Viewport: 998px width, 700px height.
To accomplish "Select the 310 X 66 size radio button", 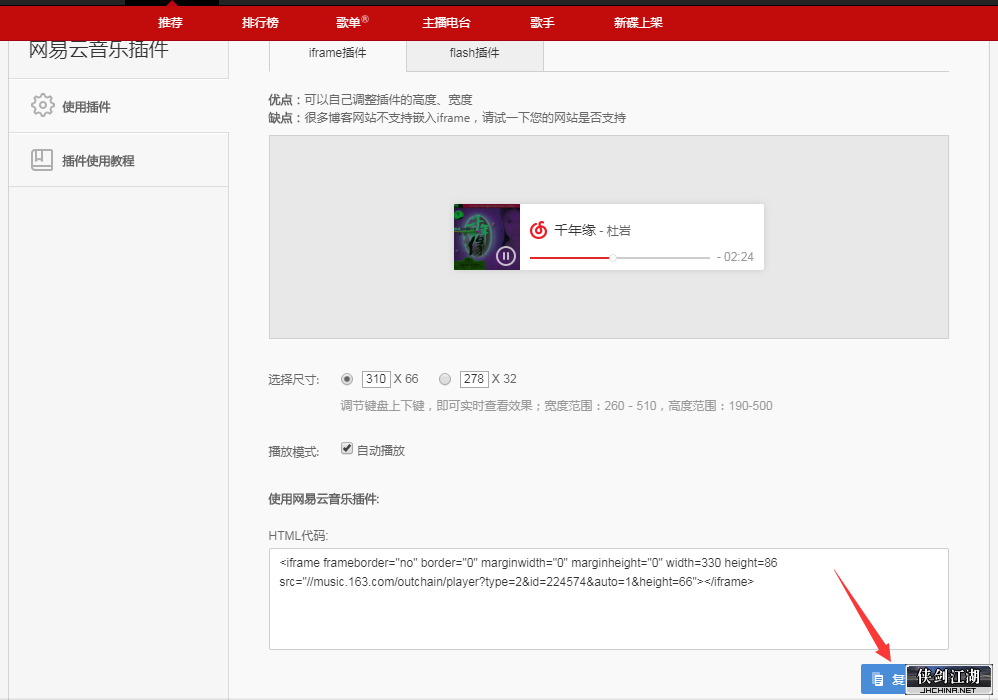I will 347,379.
